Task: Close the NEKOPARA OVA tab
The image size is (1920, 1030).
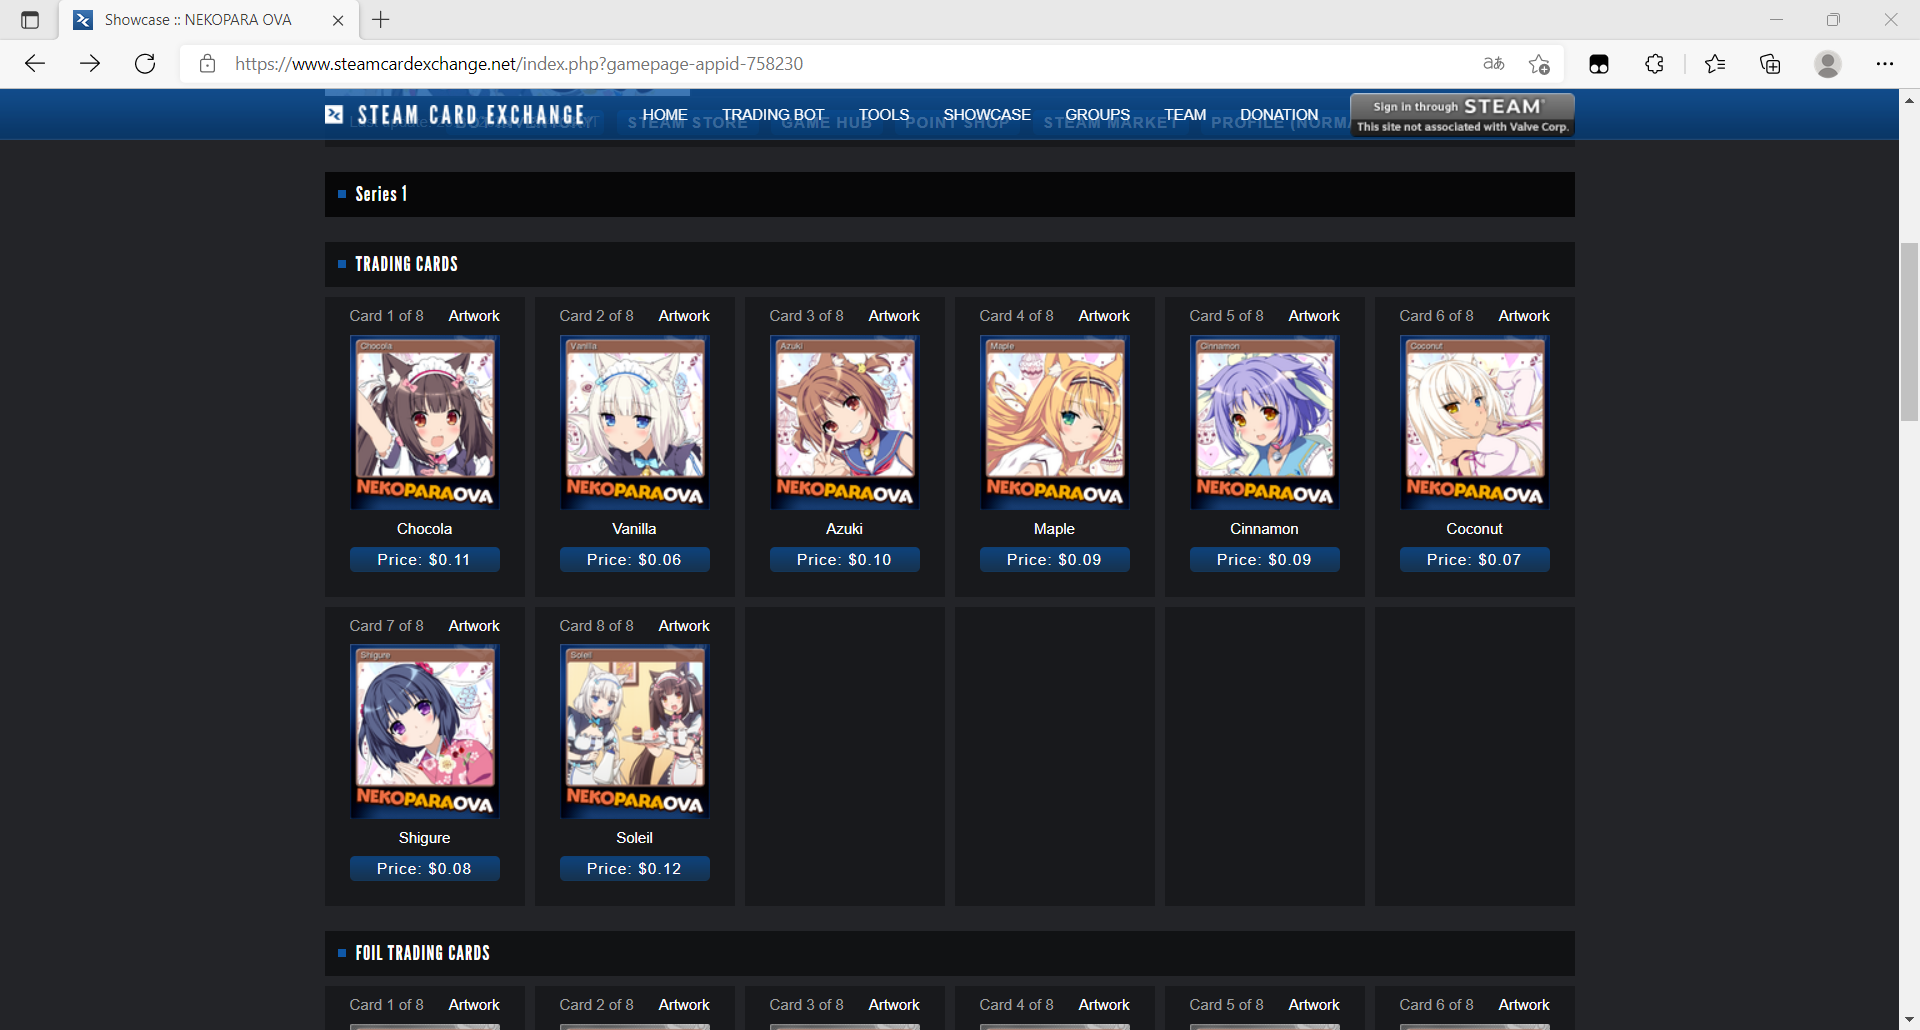Action: coord(338,20)
